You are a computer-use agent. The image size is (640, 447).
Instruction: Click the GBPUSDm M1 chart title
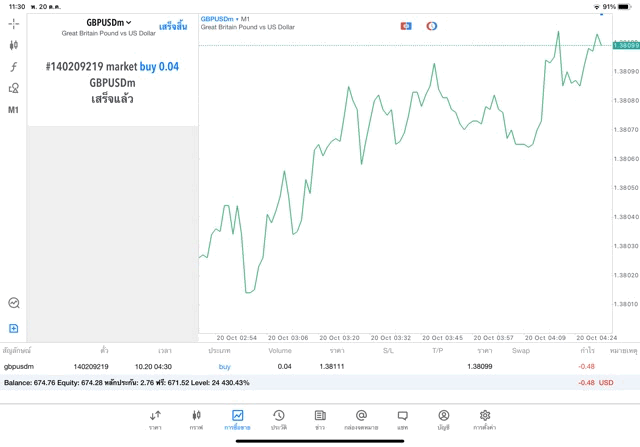point(225,19)
